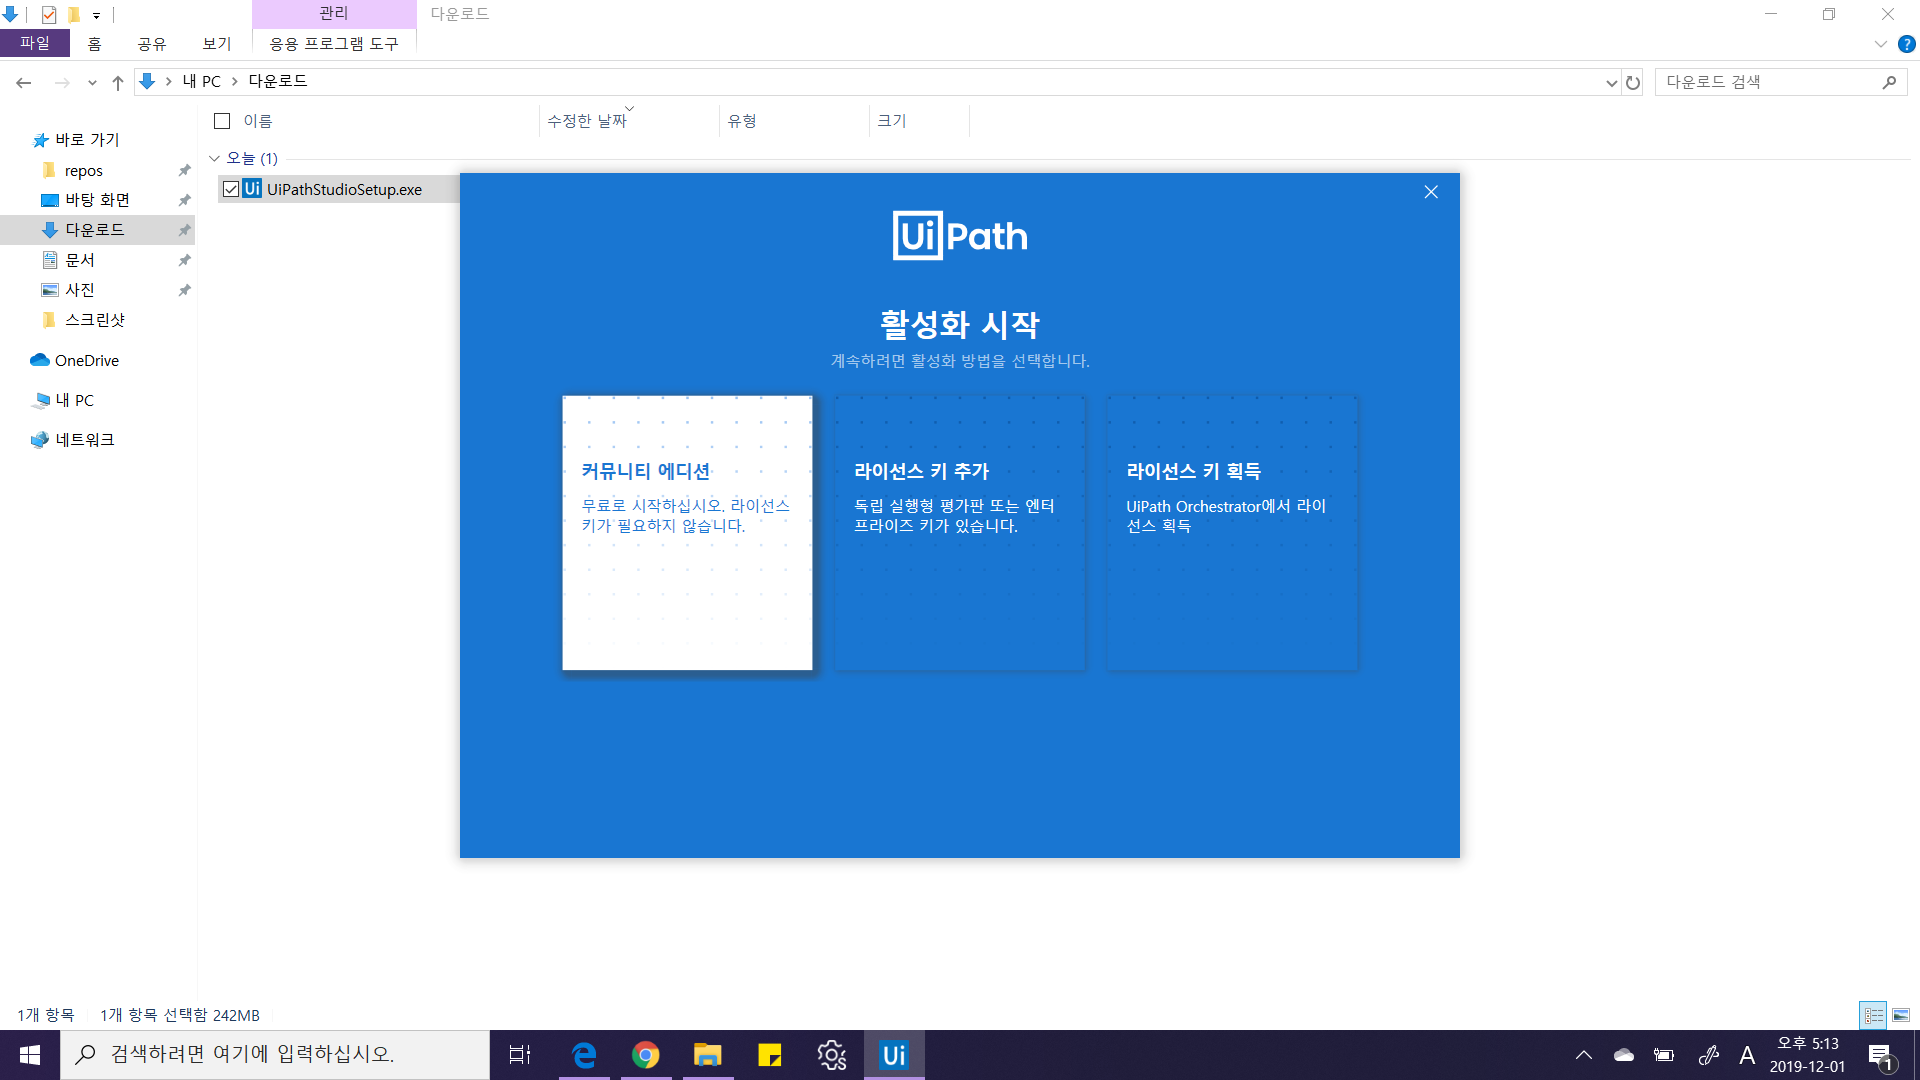This screenshot has height=1080, width=1920.
Task: Open Google Chrome from the taskbar
Action: pyautogui.click(x=646, y=1055)
